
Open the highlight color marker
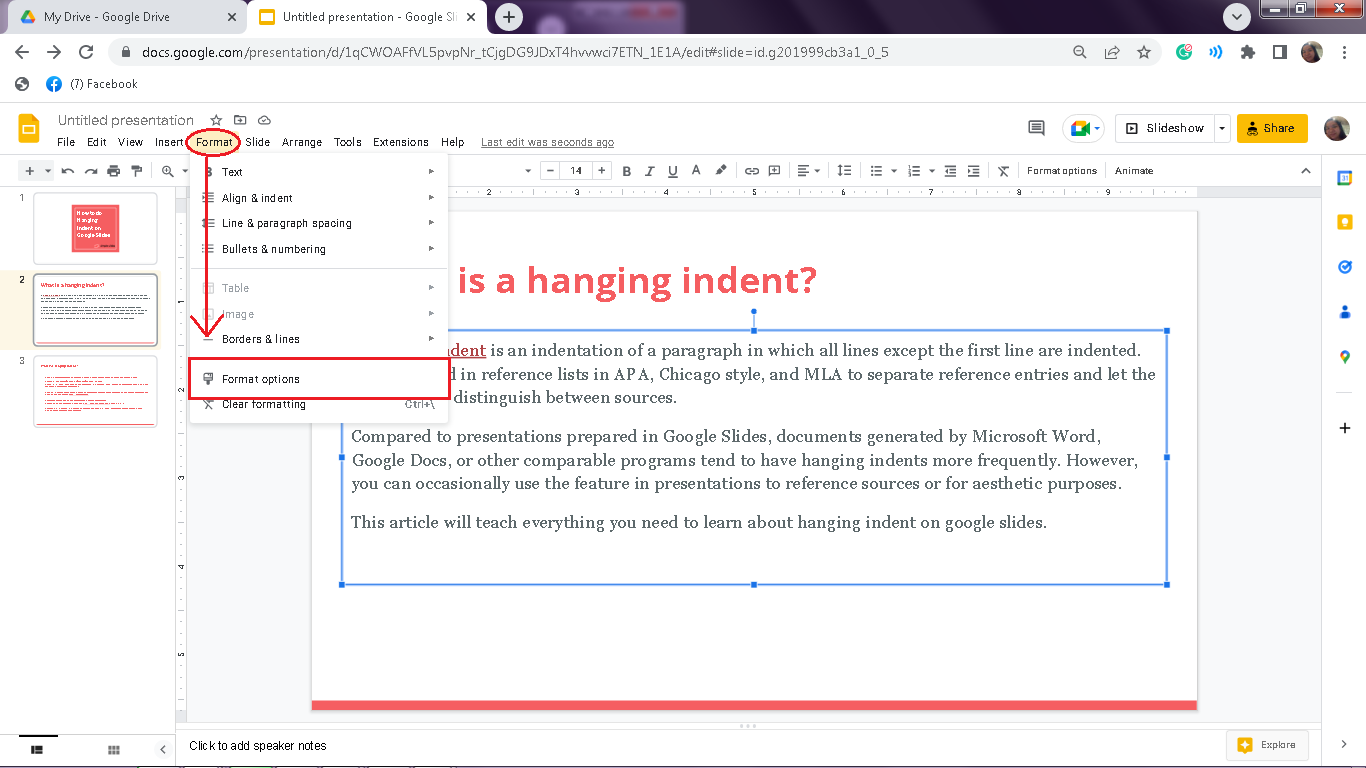721,171
